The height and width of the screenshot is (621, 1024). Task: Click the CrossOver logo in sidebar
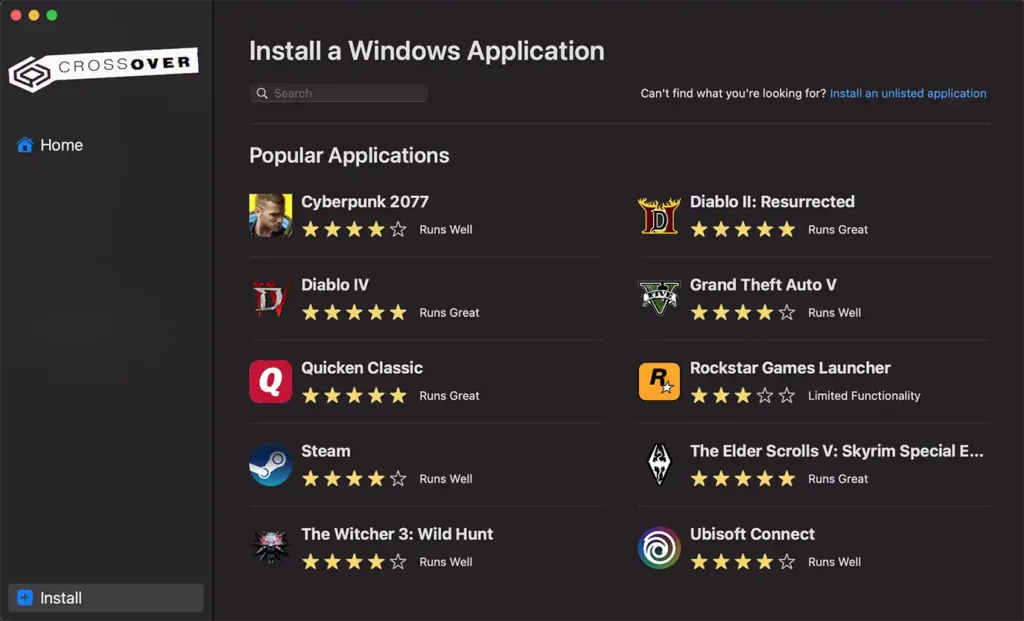point(103,69)
